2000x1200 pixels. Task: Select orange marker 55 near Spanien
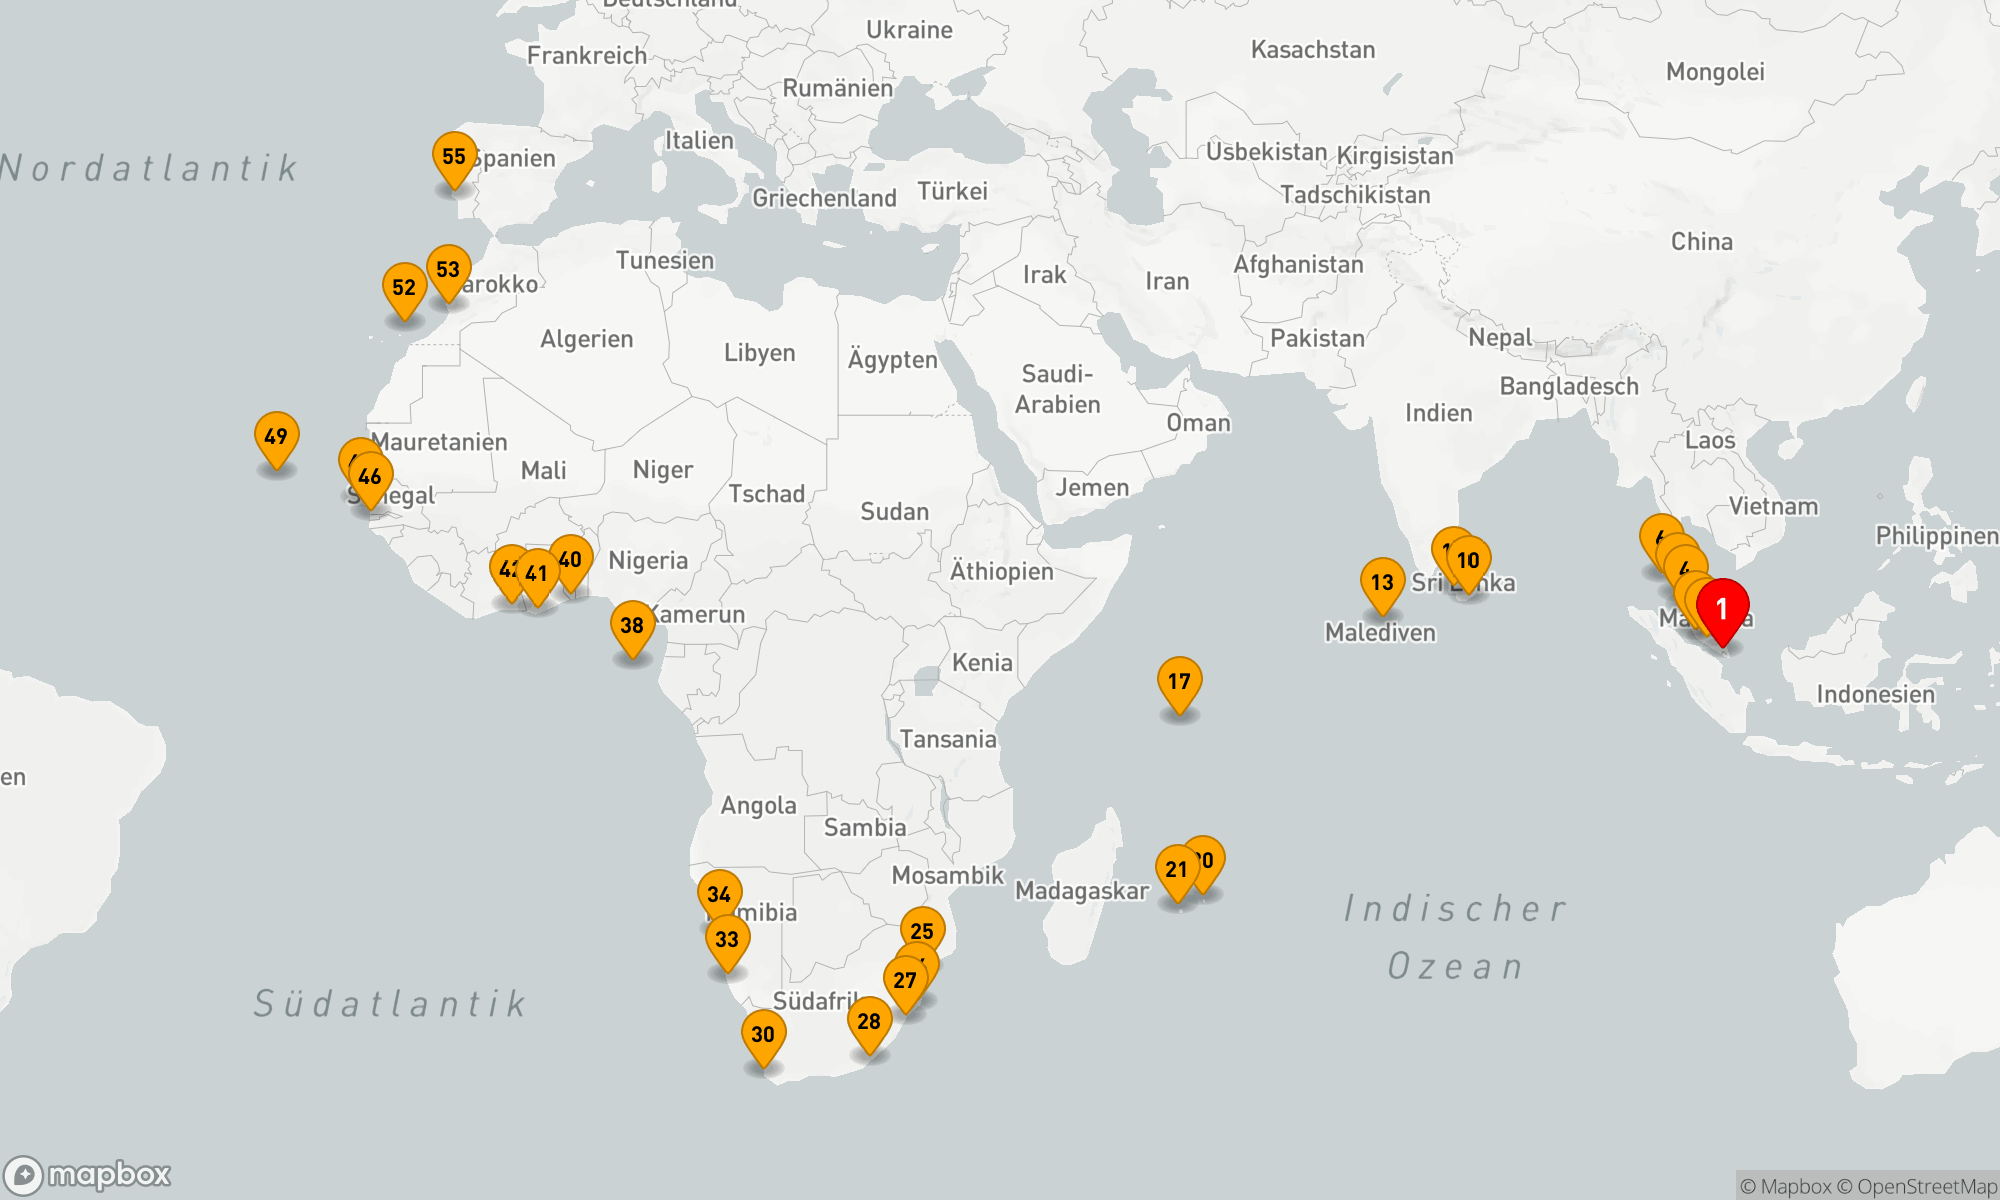point(454,157)
